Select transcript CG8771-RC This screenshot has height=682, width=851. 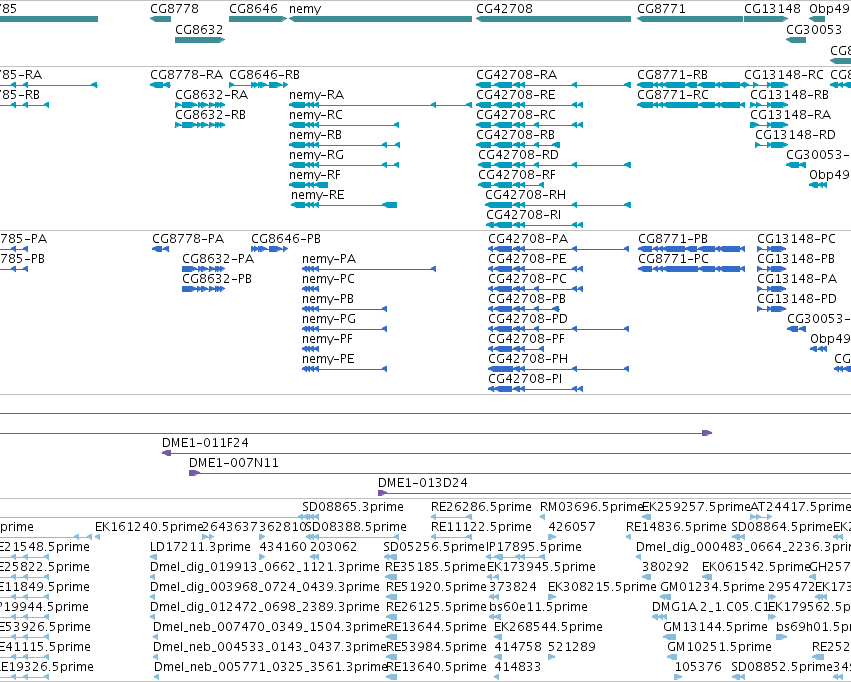point(673,94)
